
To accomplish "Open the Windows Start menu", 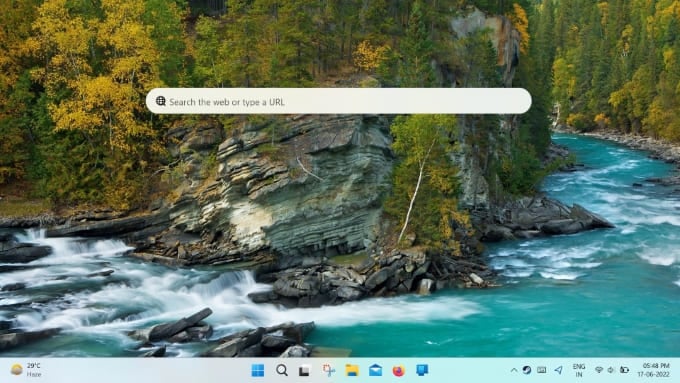I will tap(258, 370).
